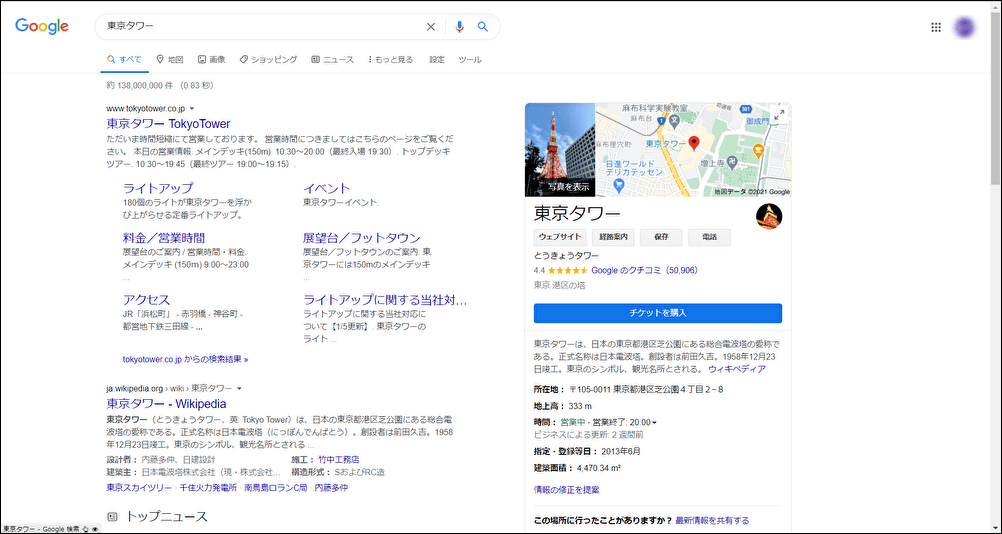Viewport: 1002px width, 534px height.
Task: Start voice search with microphone icon
Action: tap(459, 27)
